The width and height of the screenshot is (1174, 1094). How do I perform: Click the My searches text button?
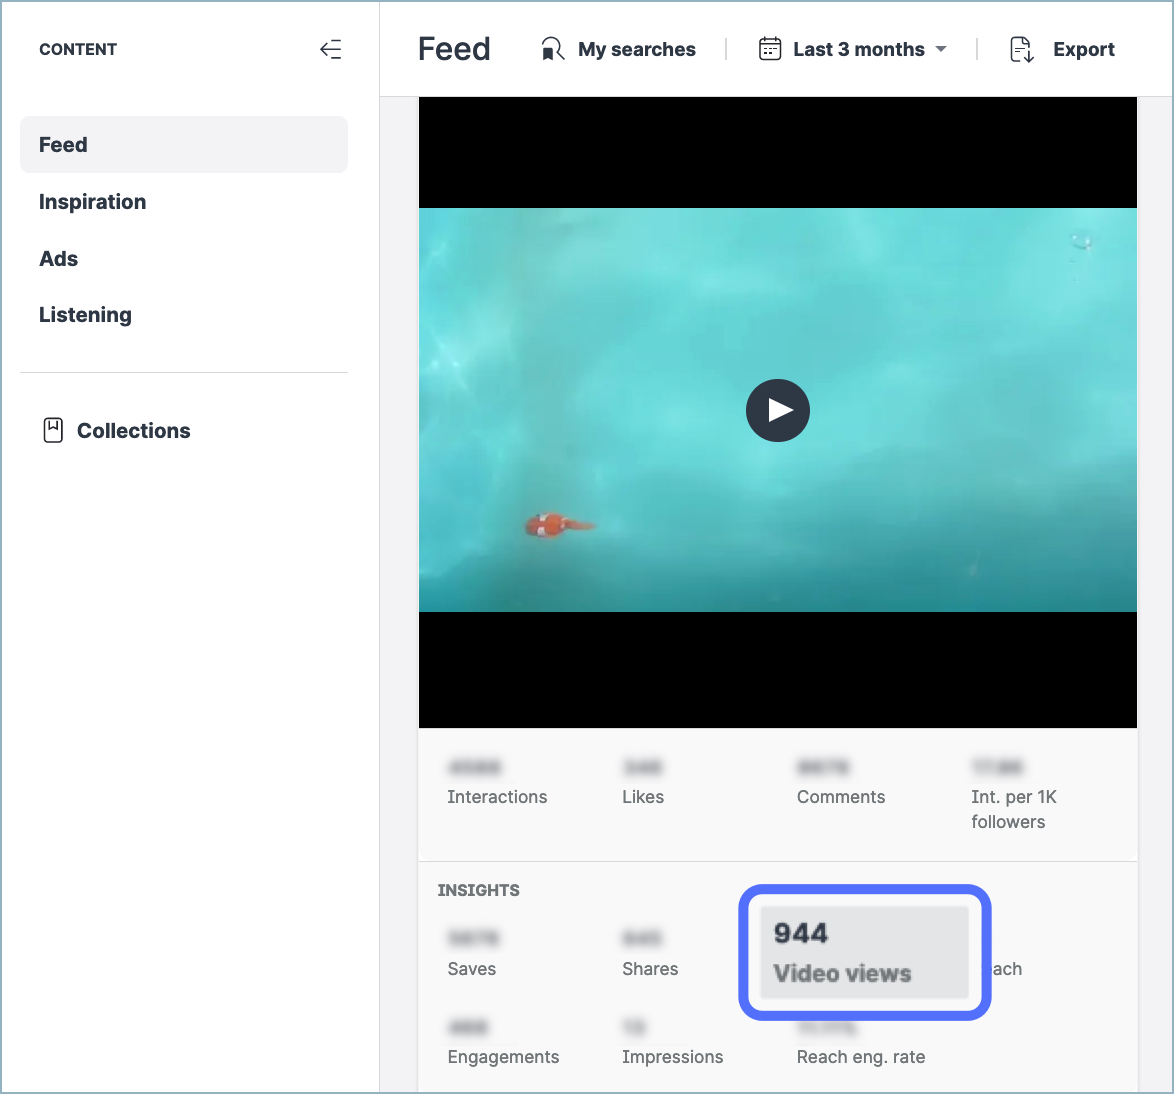point(636,49)
